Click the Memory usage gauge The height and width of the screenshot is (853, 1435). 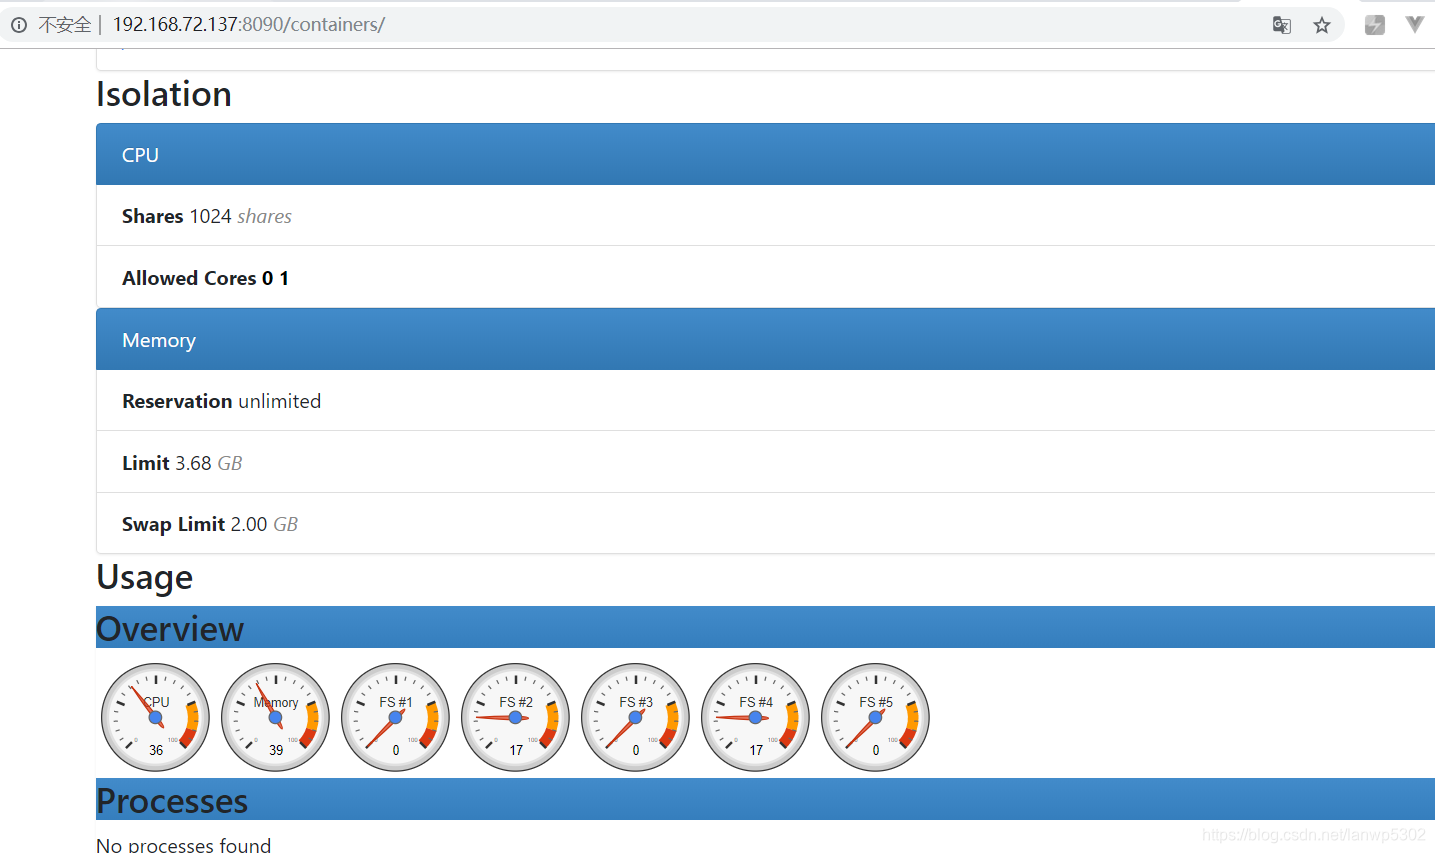[x=275, y=717]
